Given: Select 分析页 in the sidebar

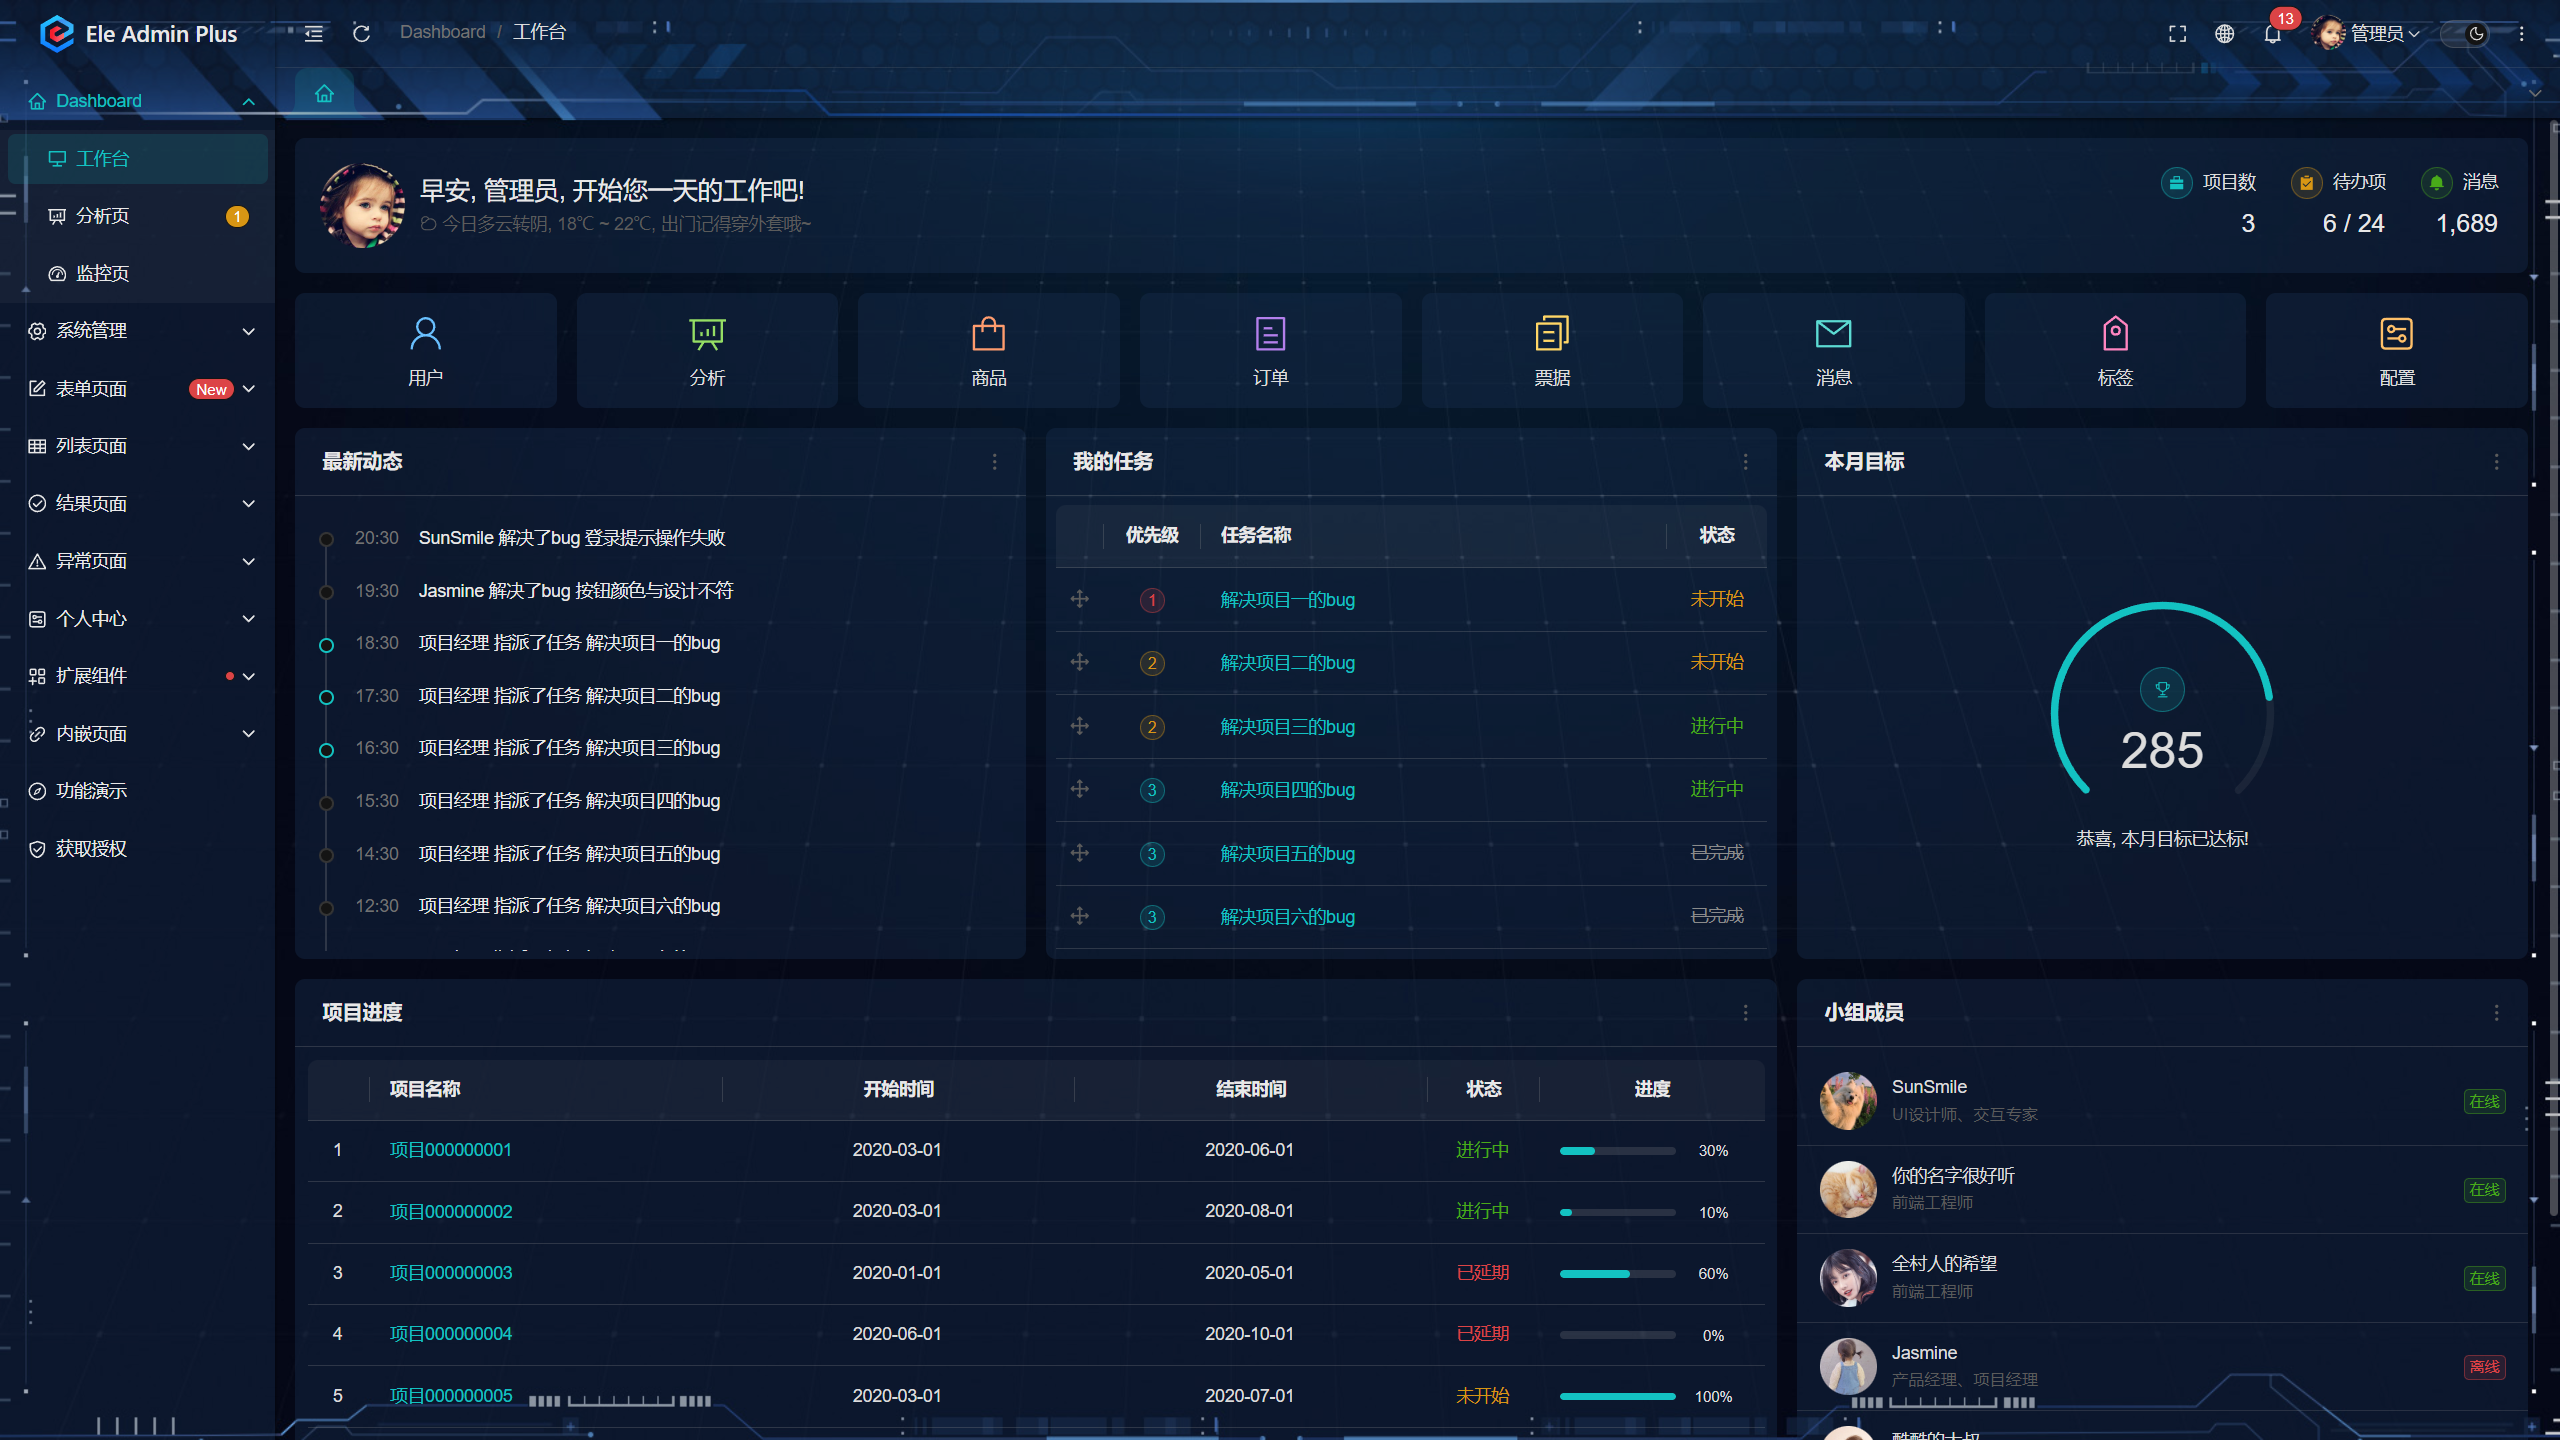Looking at the screenshot, I should pos(103,216).
